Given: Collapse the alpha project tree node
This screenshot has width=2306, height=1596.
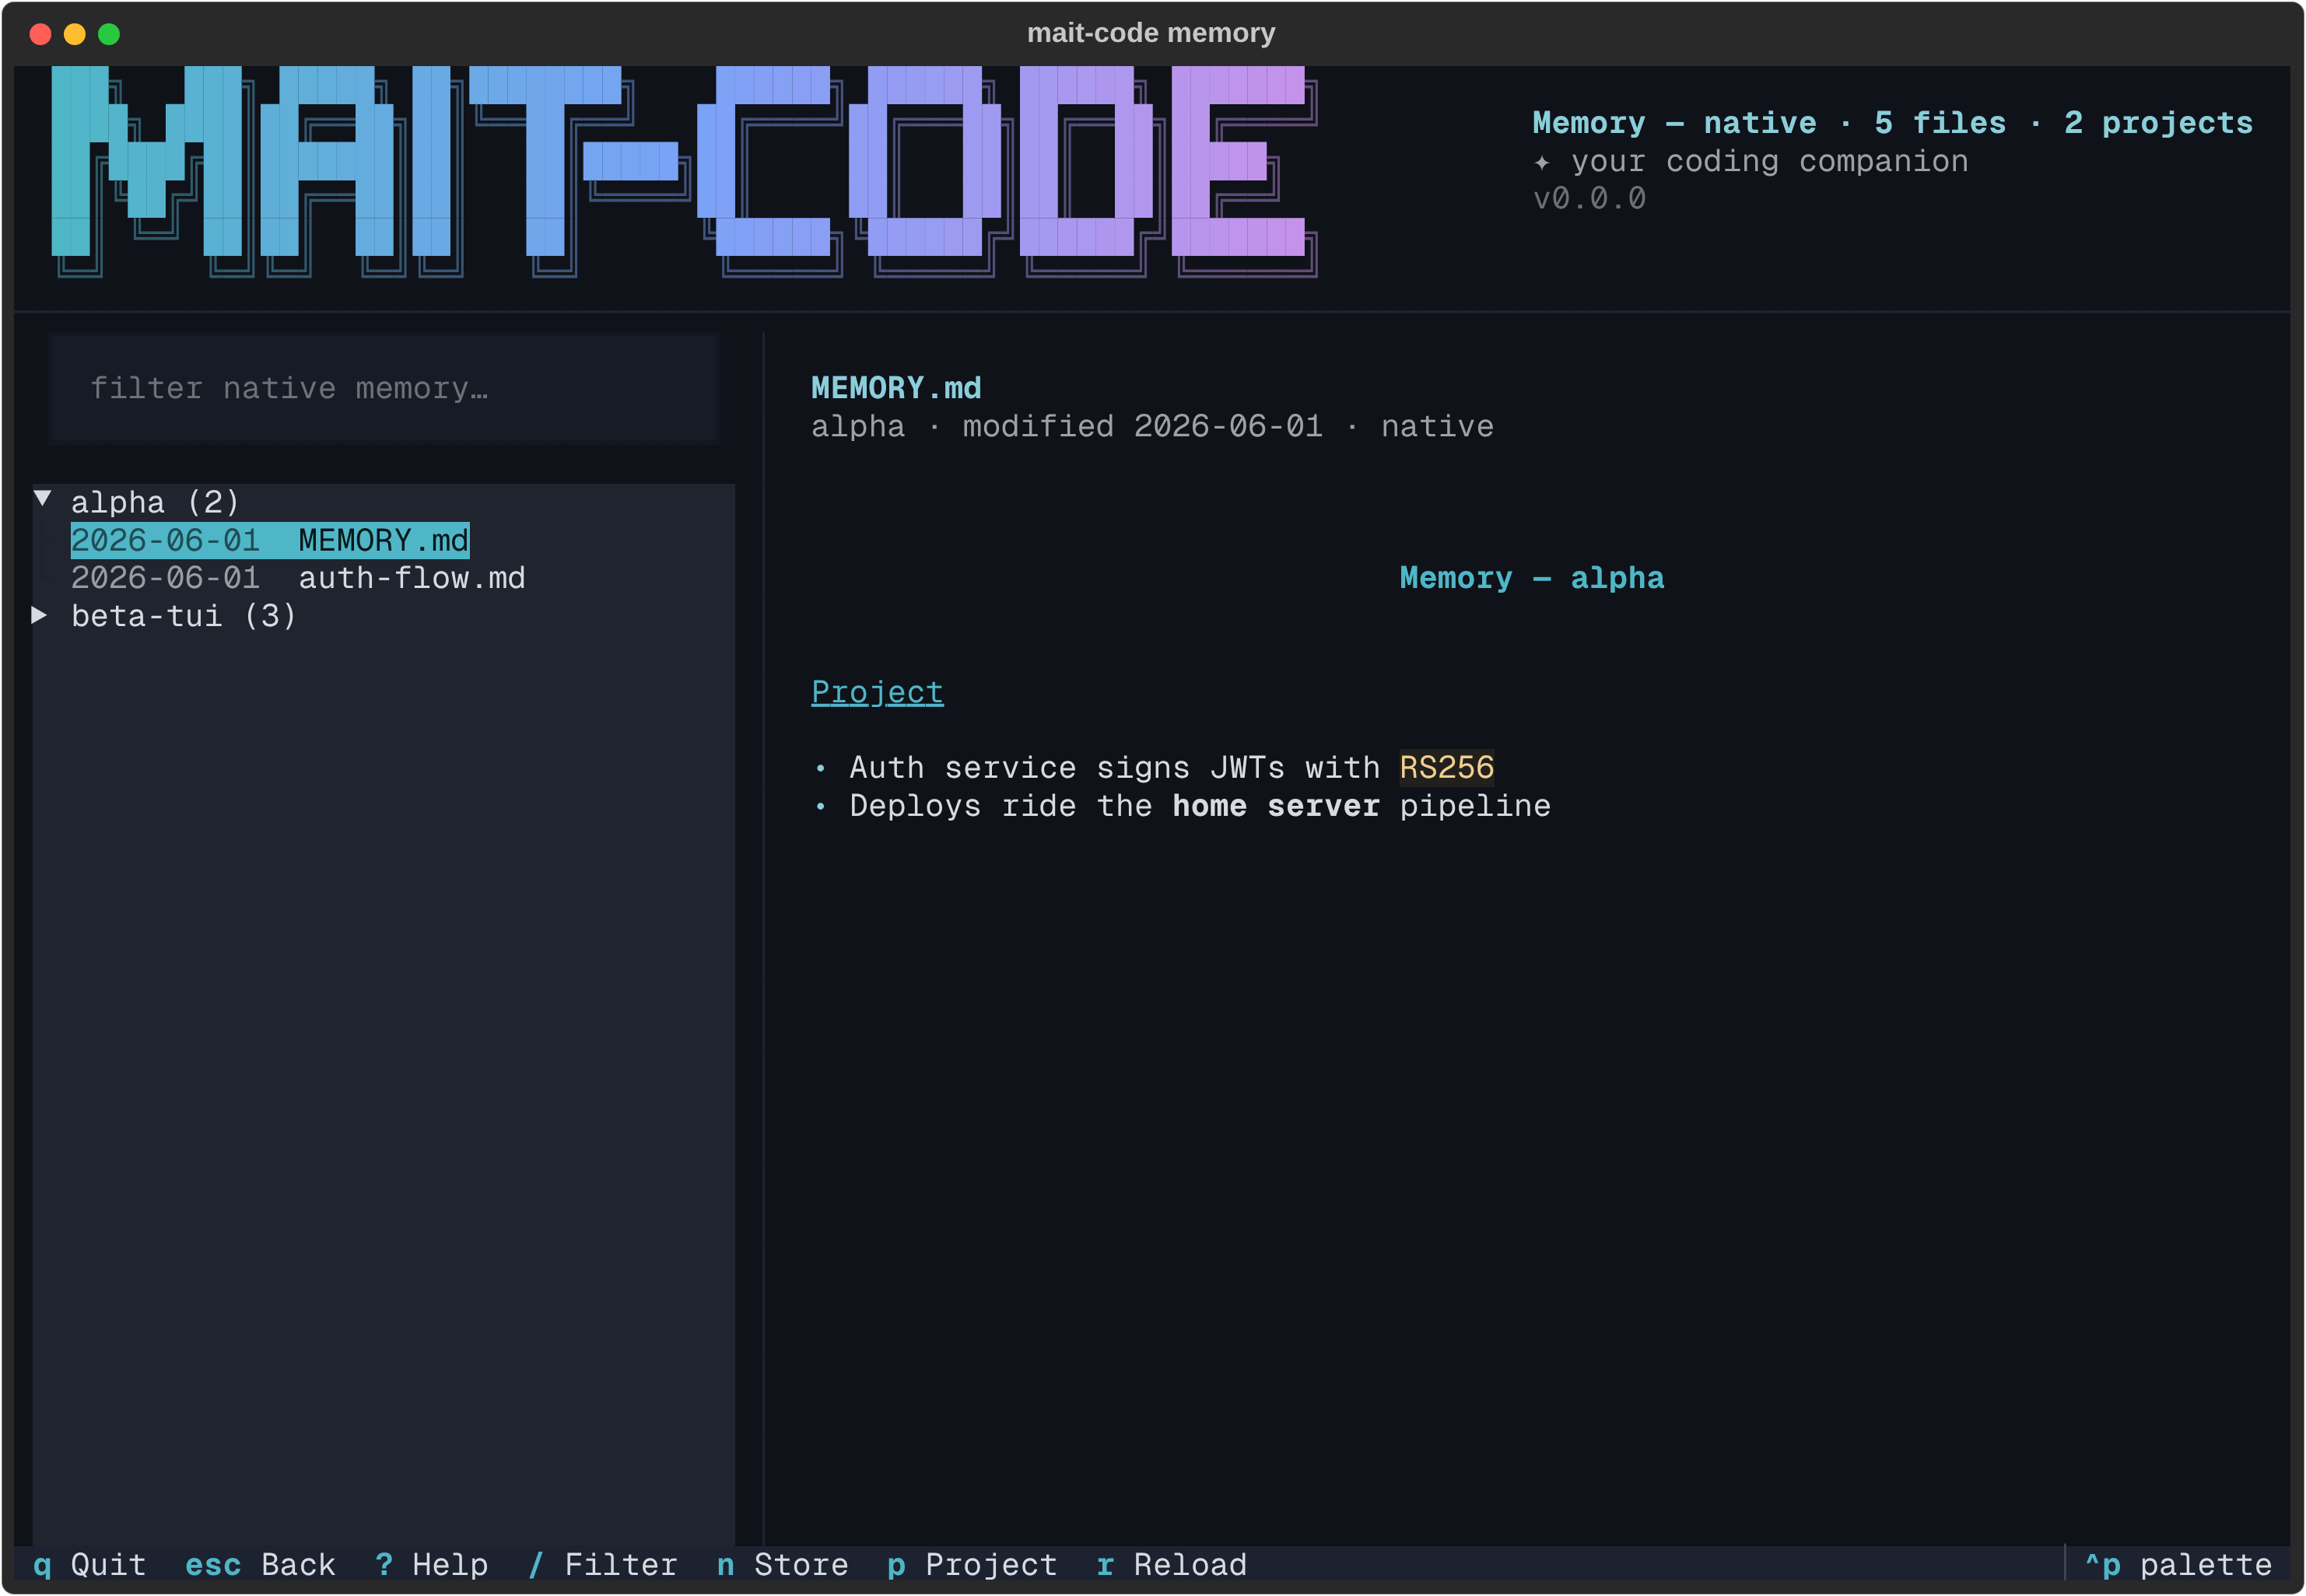Looking at the screenshot, I should click(x=42, y=499).
